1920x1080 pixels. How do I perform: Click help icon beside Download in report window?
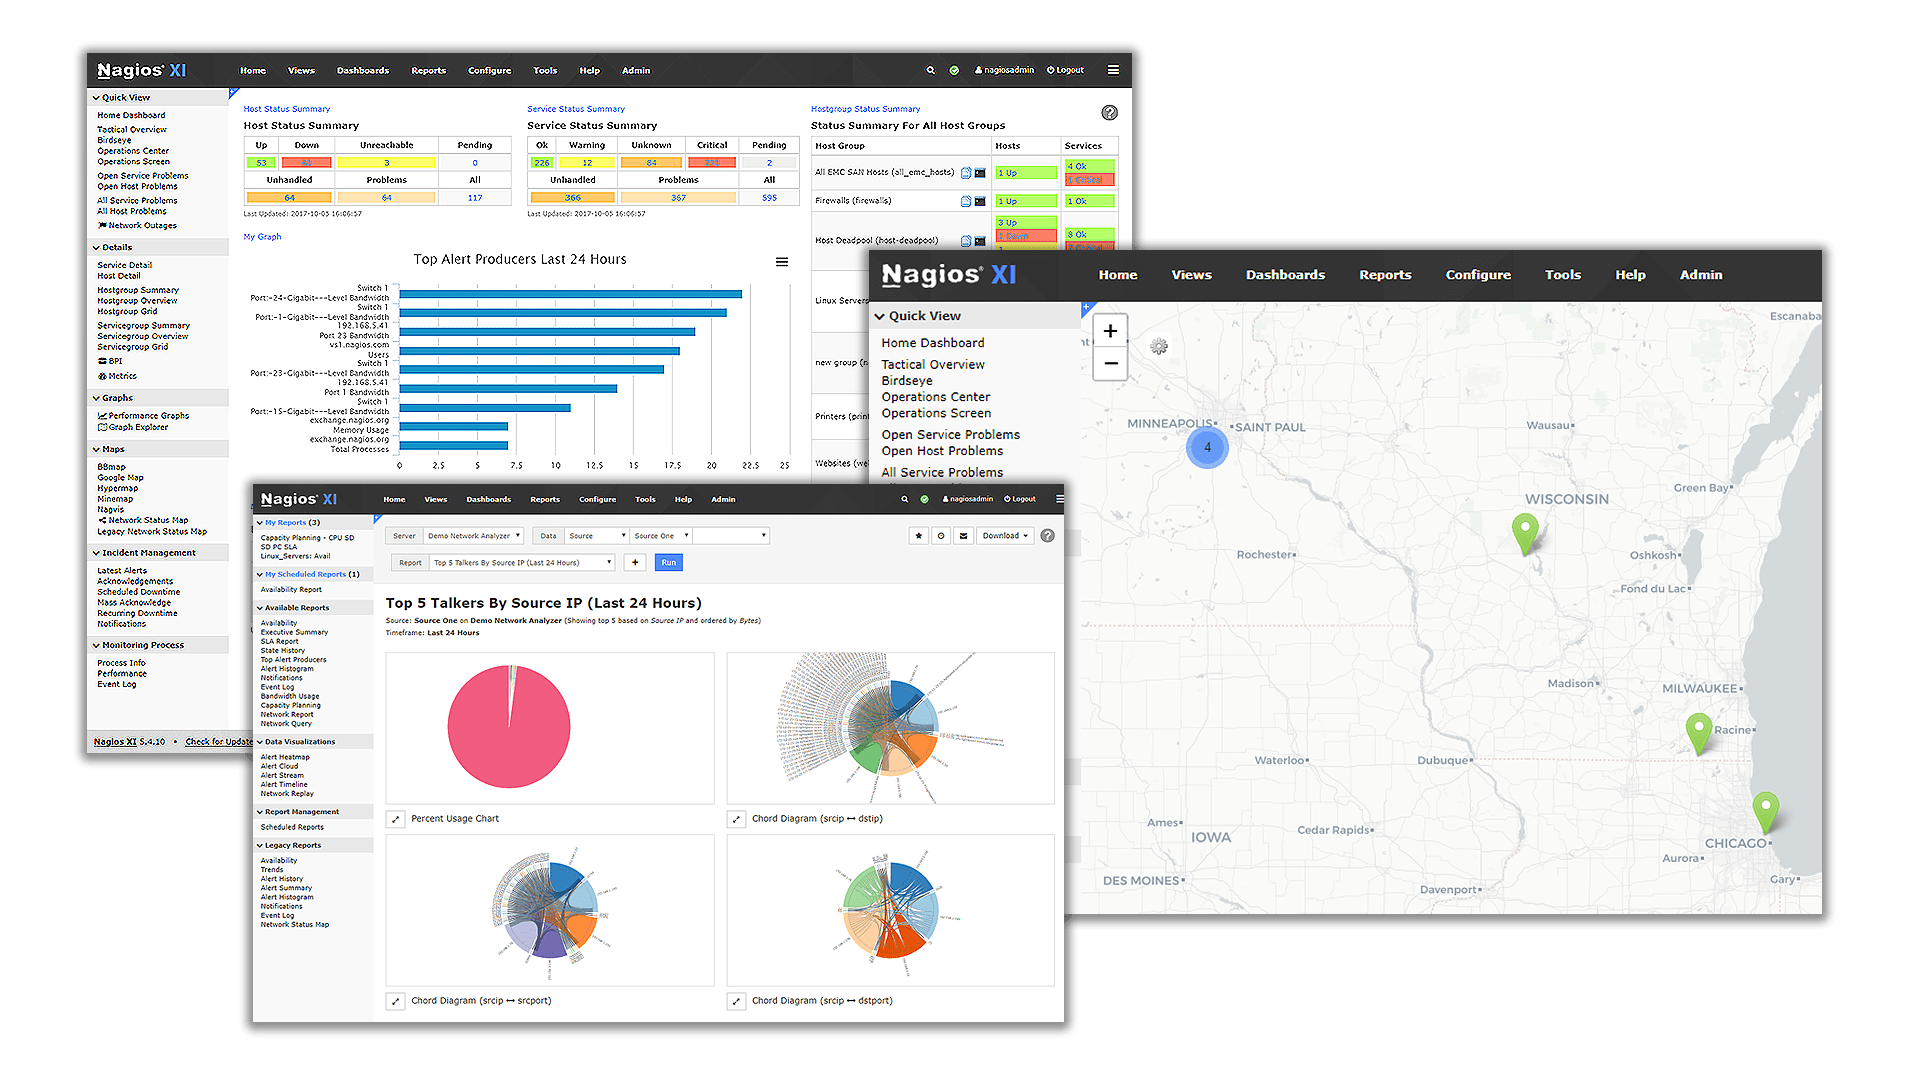[1047, 536]
